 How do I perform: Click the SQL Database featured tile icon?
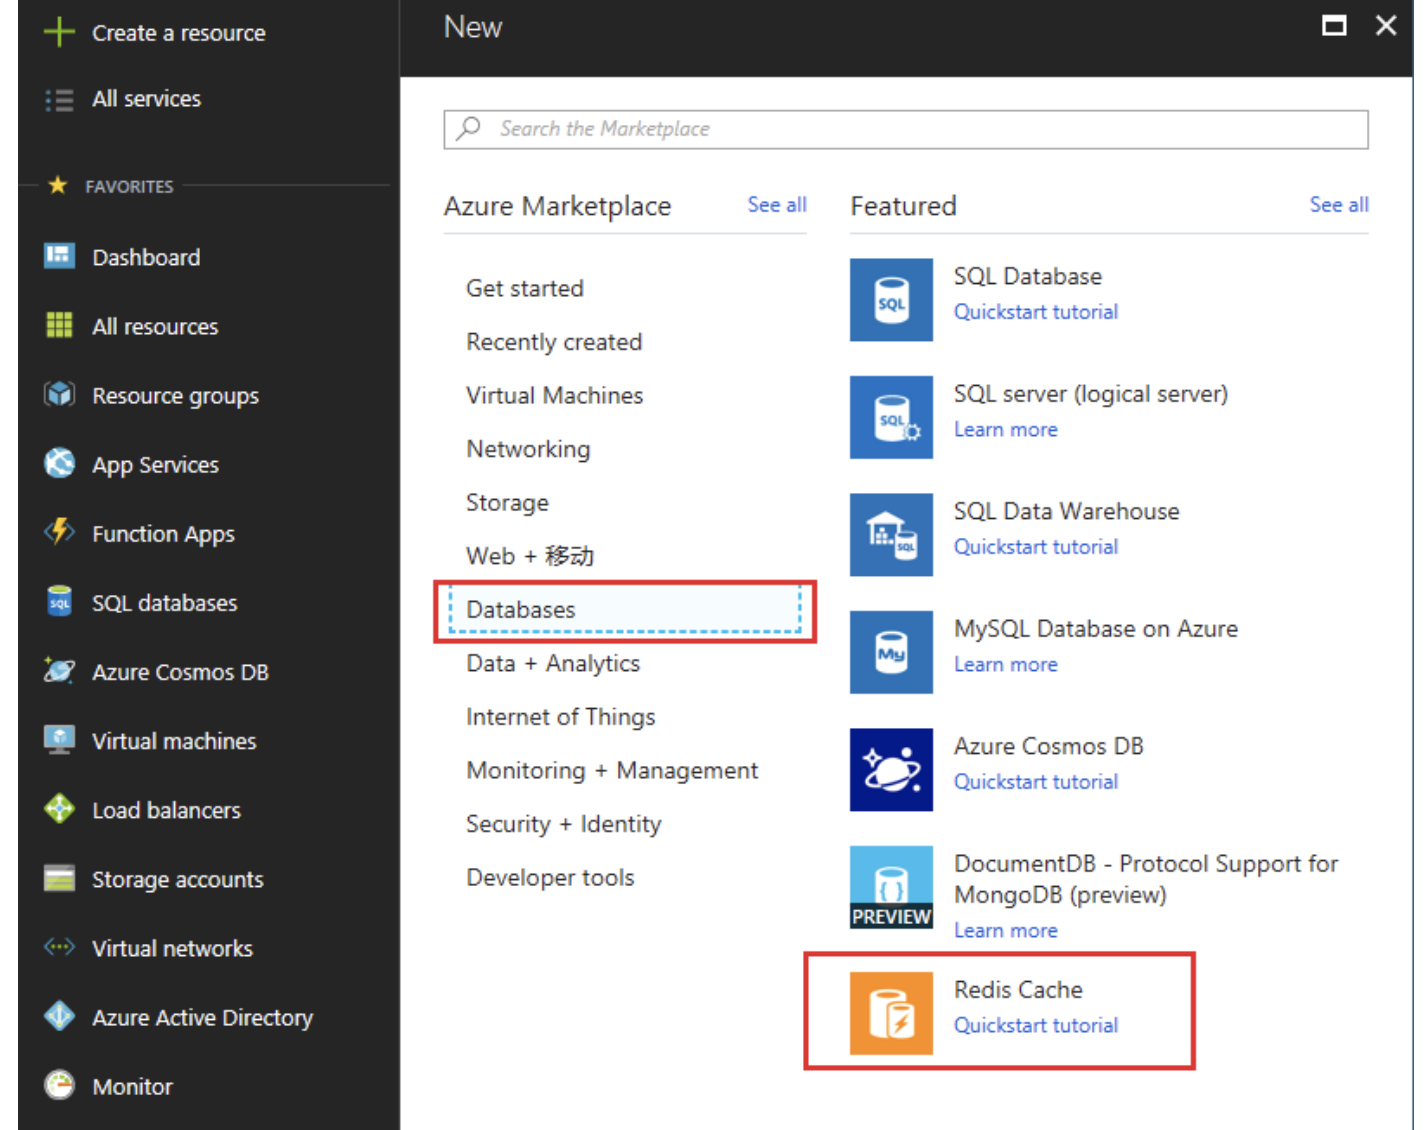tap(890, 300)
